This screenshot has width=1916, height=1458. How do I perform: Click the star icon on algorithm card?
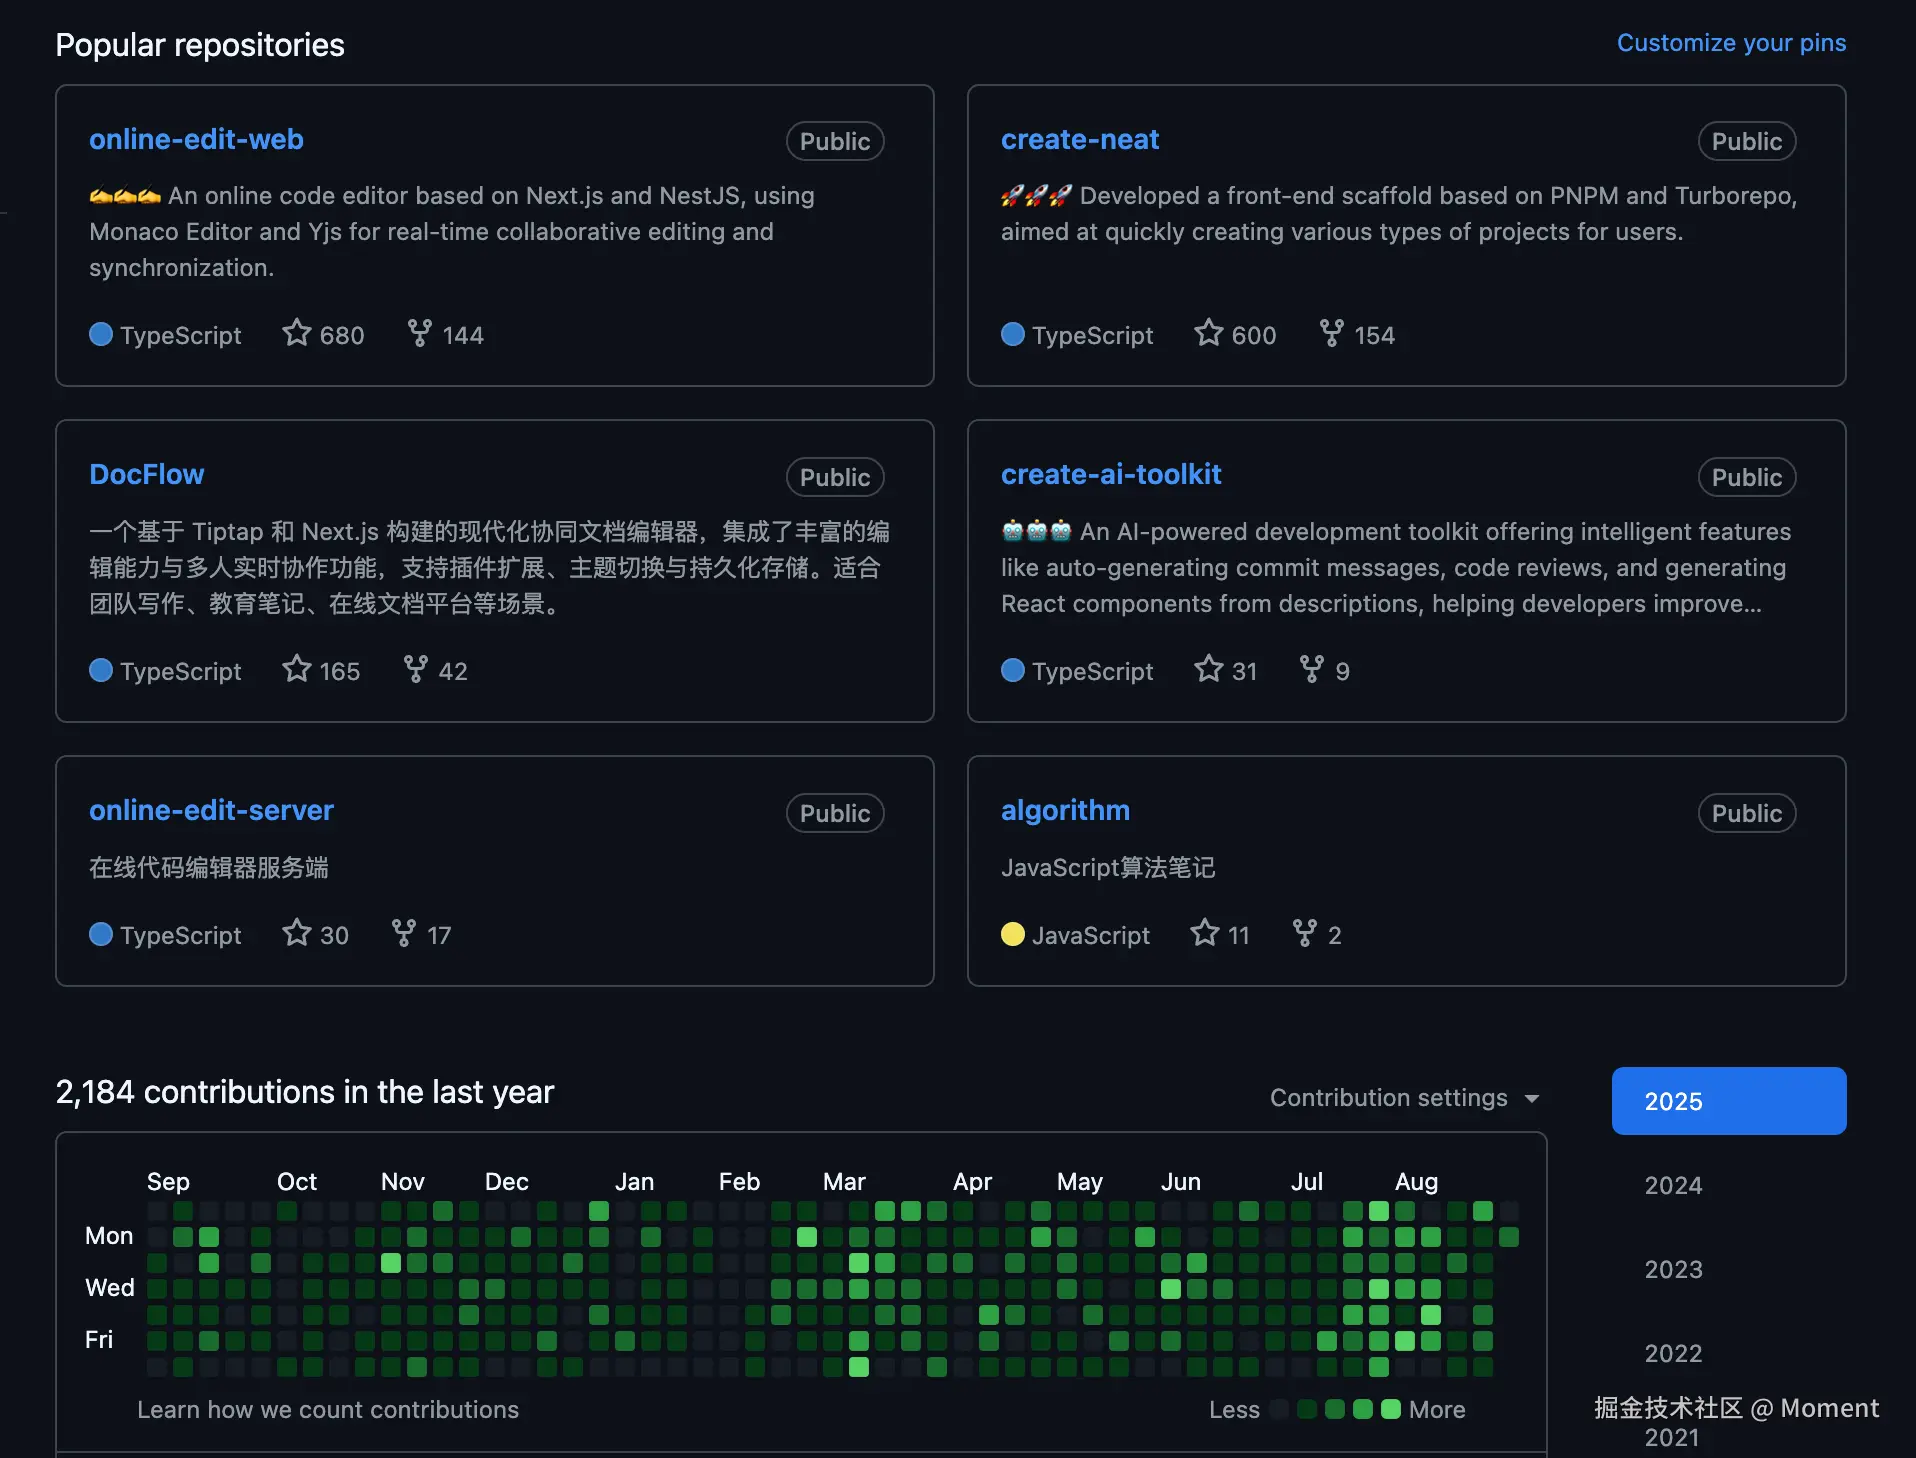click(x=1205, y=932)
